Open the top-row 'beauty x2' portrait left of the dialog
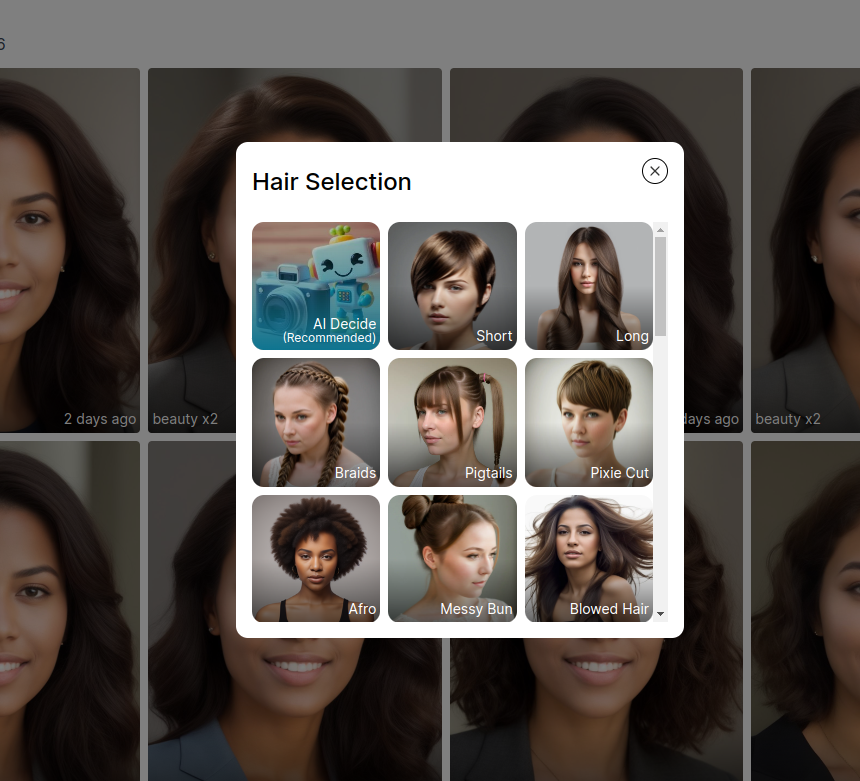Viewport: 860px width, 781px height. tap(192, 250)
